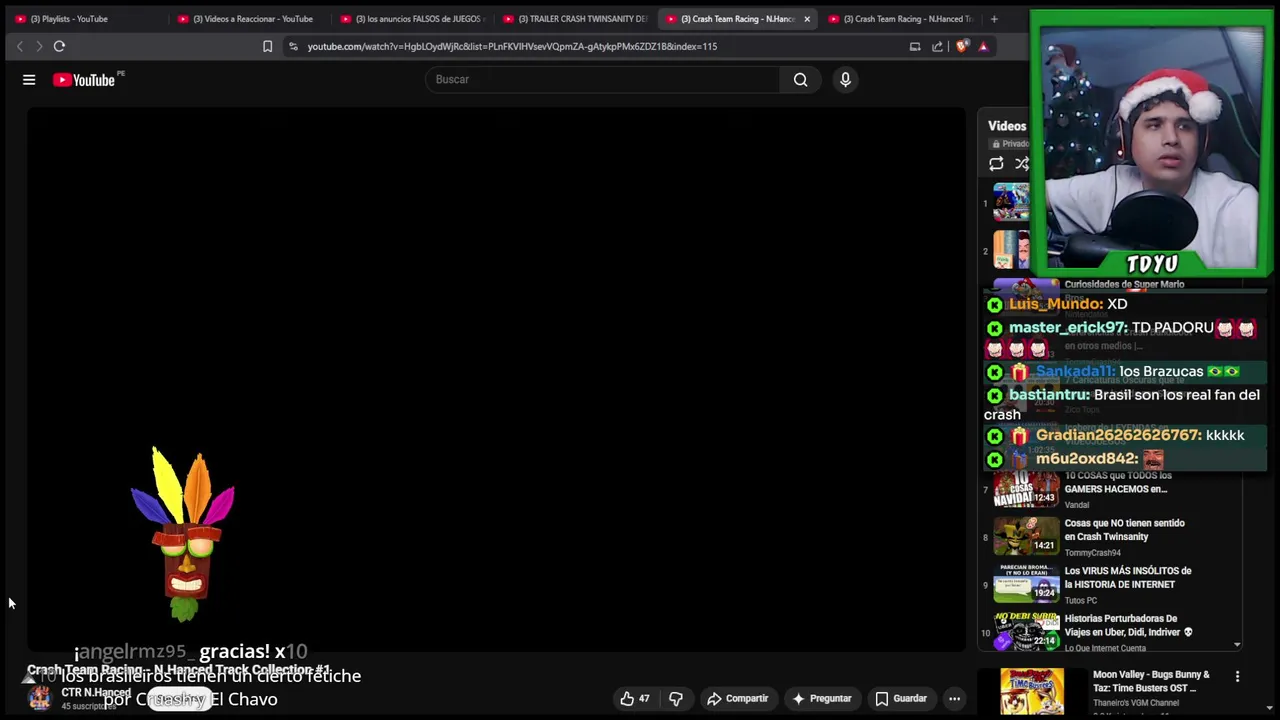Click 19:24 thumbnail in playlist
This screenshot has height=720, width=1280.
point(1026,585)
